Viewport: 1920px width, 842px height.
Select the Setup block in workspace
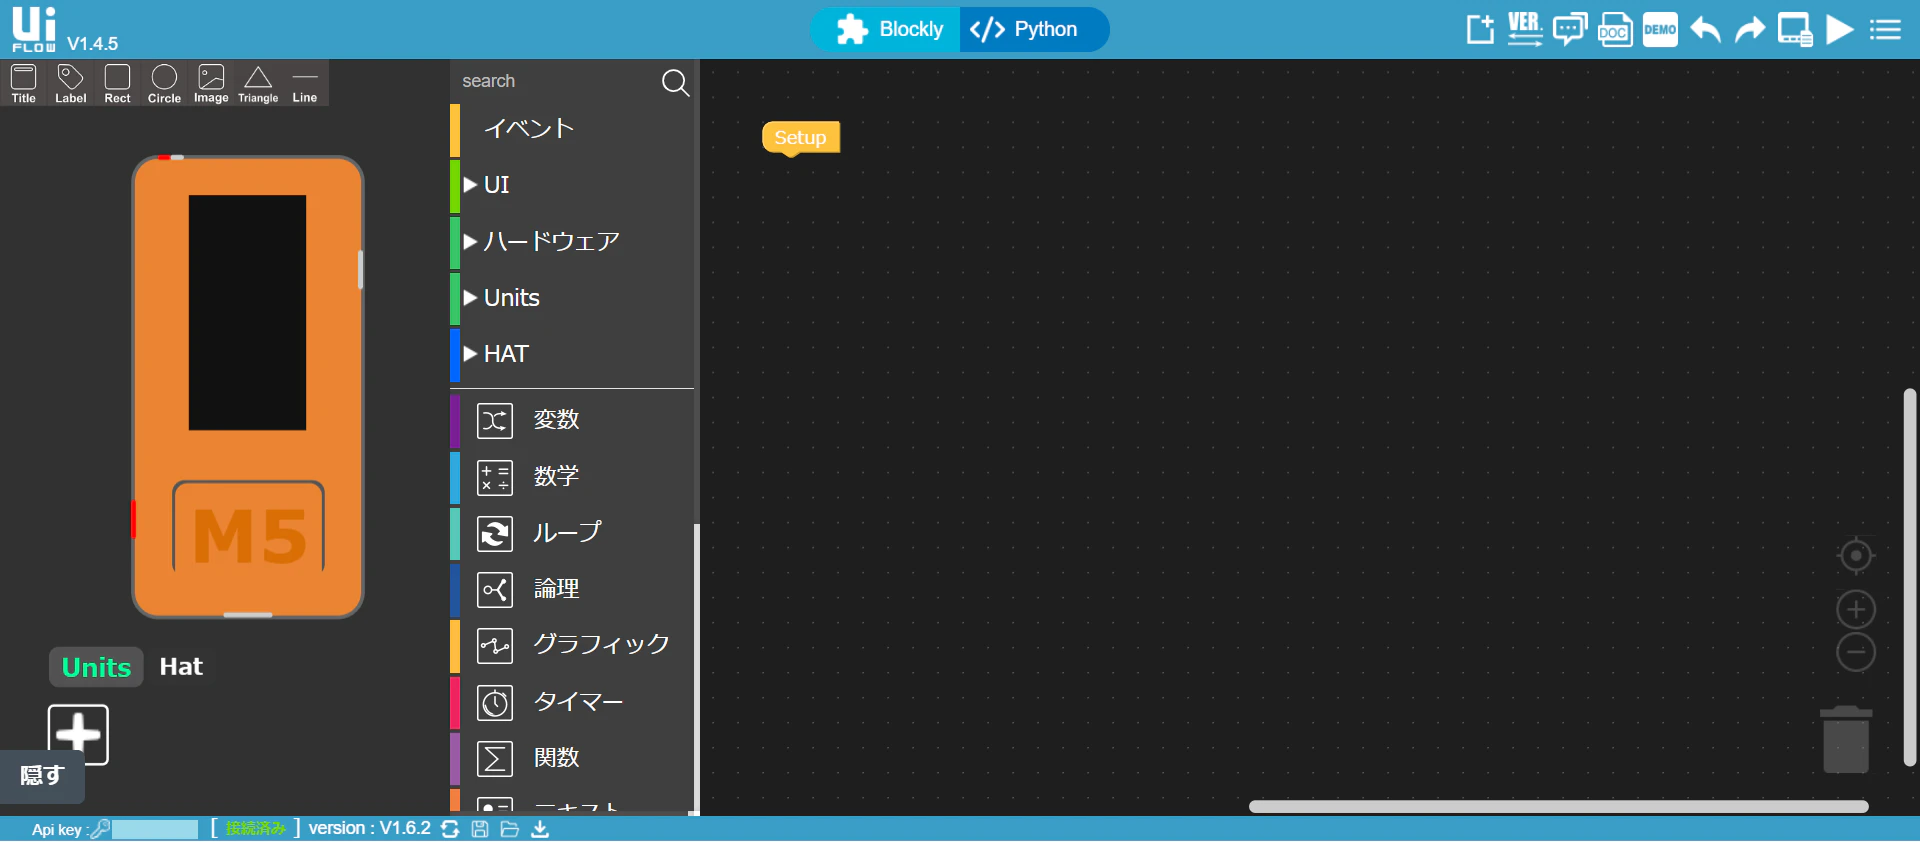[800, 138]
